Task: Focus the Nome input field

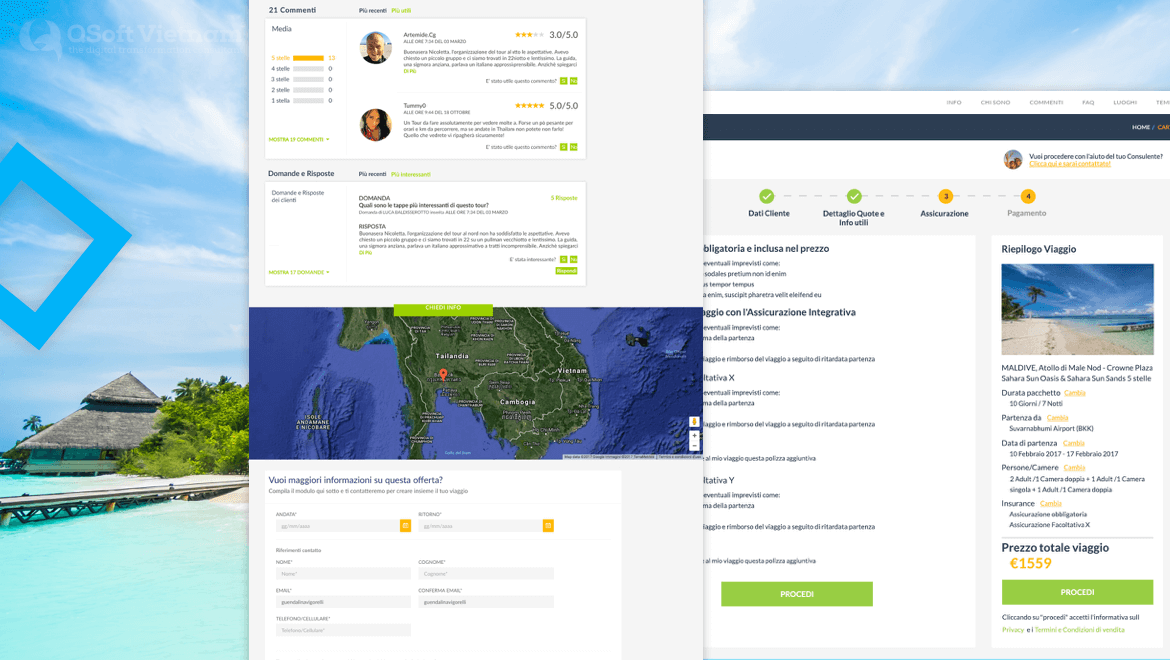Action: tap(343, 573)
